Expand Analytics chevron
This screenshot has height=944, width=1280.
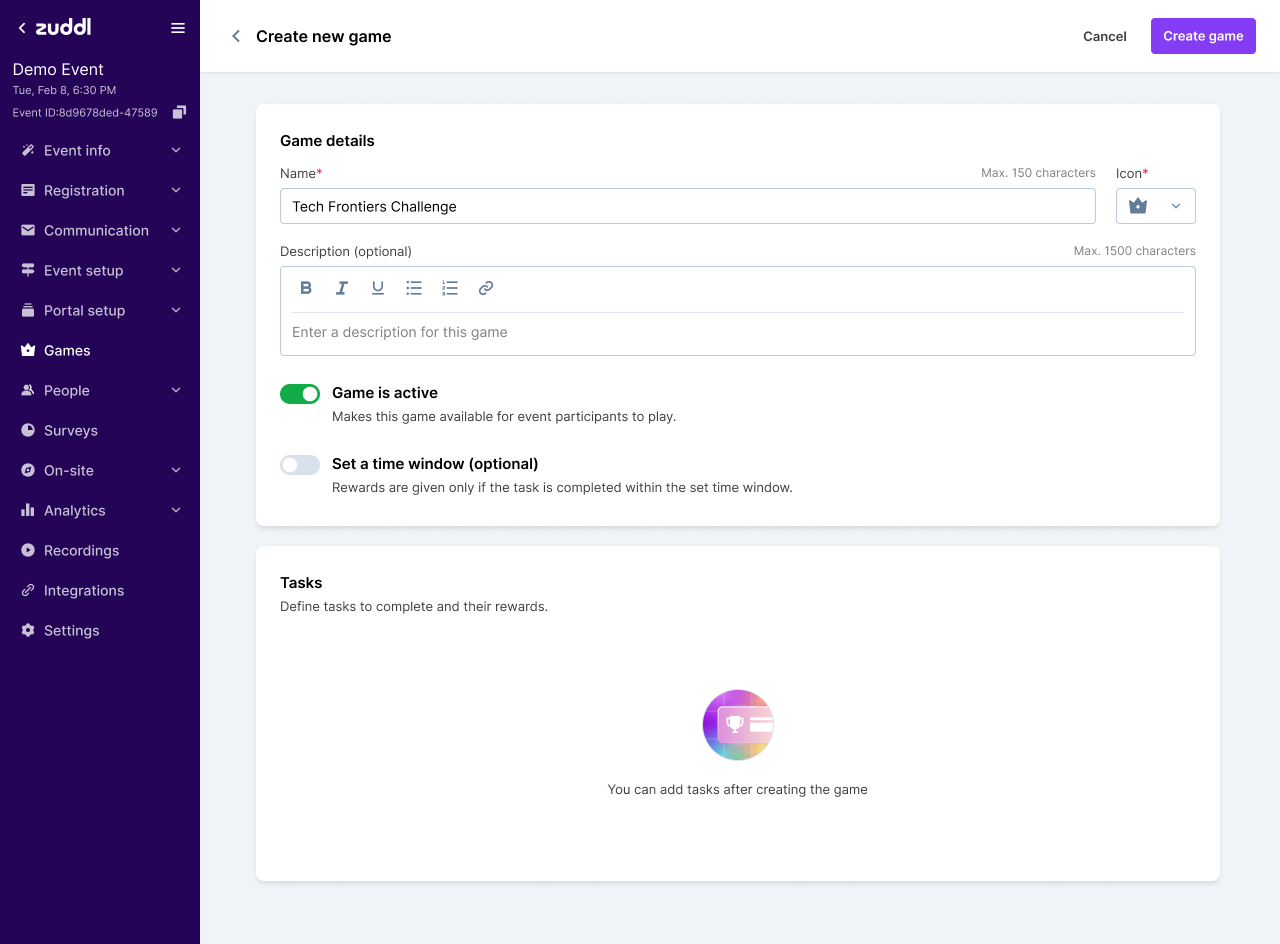click(176, 510)
